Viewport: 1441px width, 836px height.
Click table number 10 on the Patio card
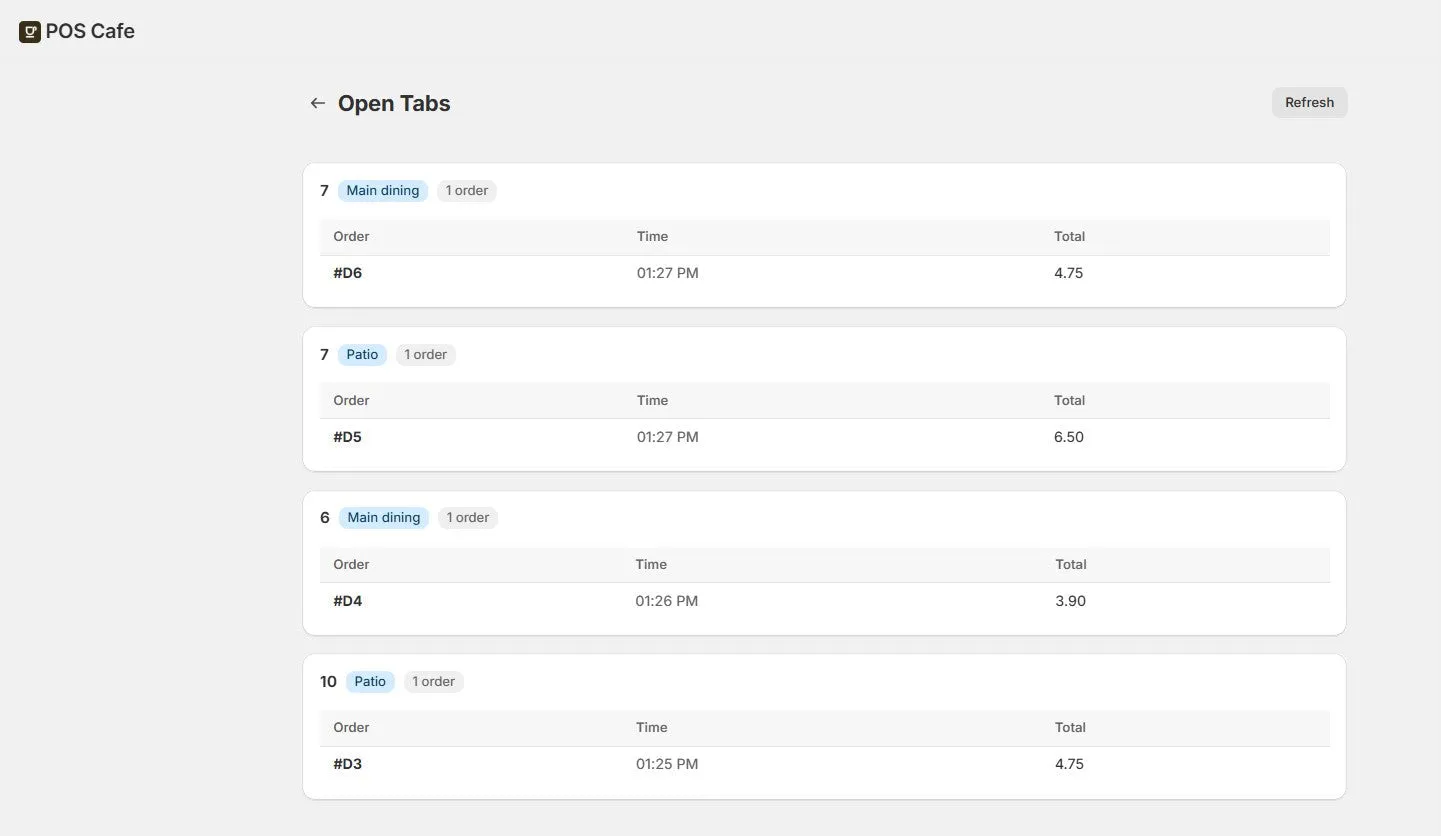pyautogui.click(x=328, y=681)
